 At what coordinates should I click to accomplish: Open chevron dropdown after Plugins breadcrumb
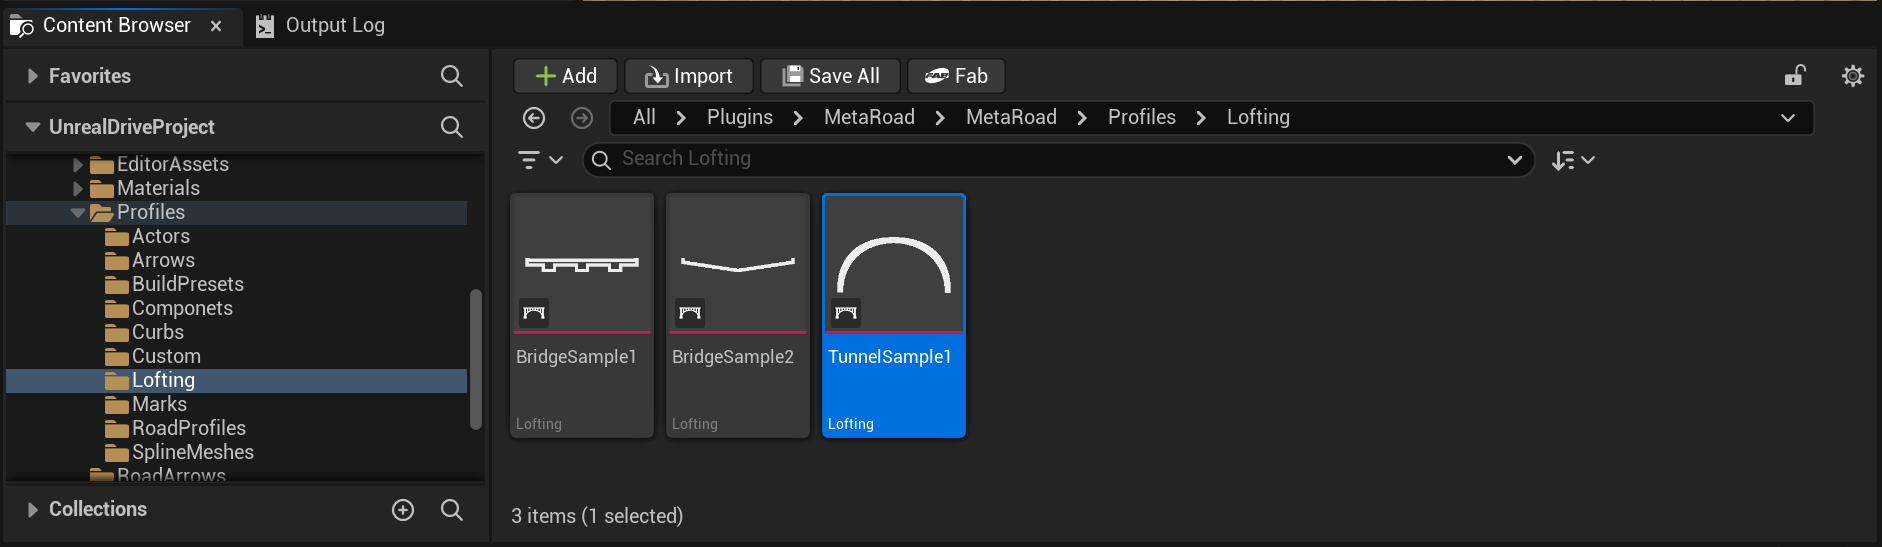798,118
